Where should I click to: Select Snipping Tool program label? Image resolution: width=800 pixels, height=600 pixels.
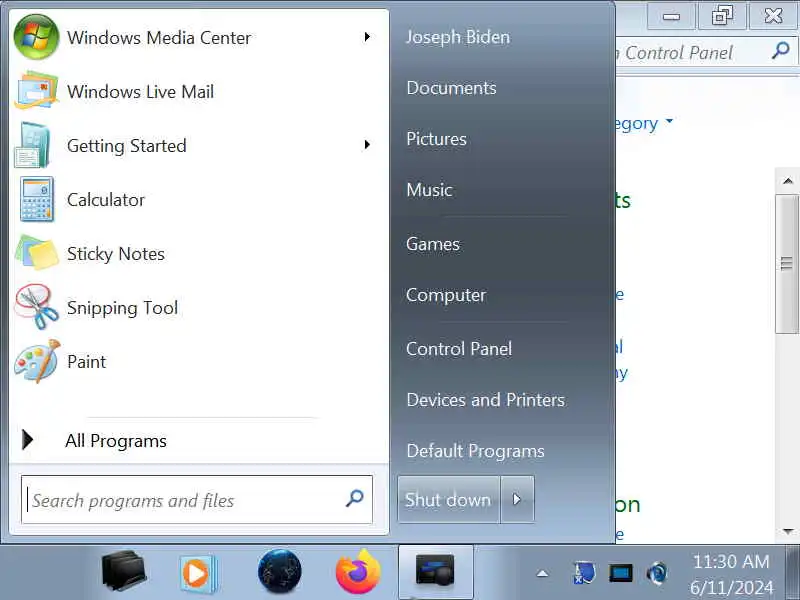click(x=122, y=308)
